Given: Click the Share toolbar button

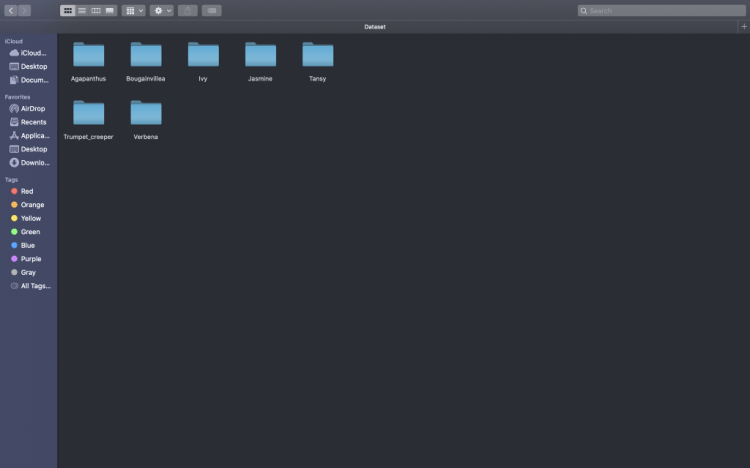Looking at the screenshot, I should coord(187,10).
